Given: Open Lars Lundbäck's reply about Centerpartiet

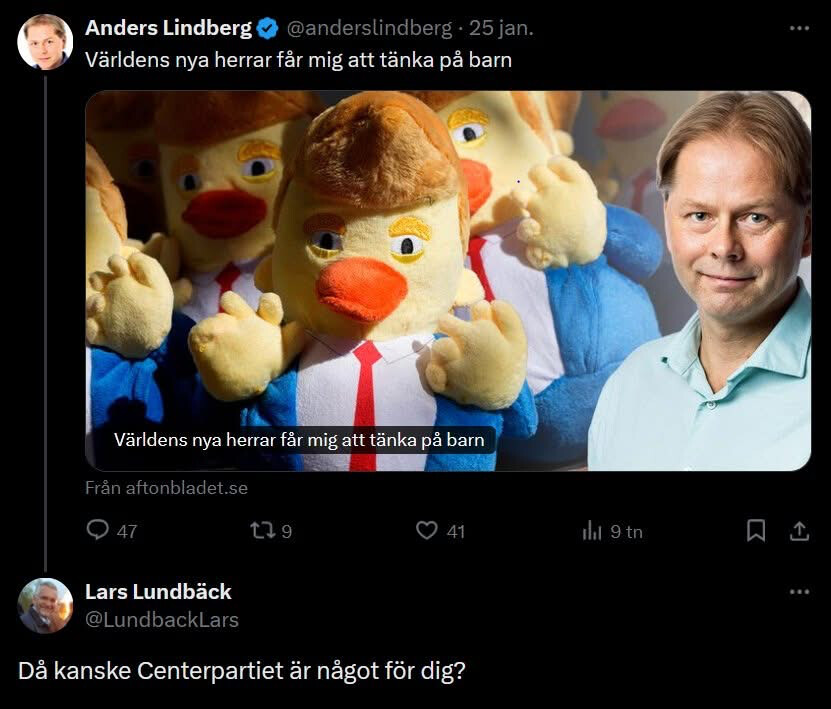Looking at the screenshot, I should click(242, 671).
